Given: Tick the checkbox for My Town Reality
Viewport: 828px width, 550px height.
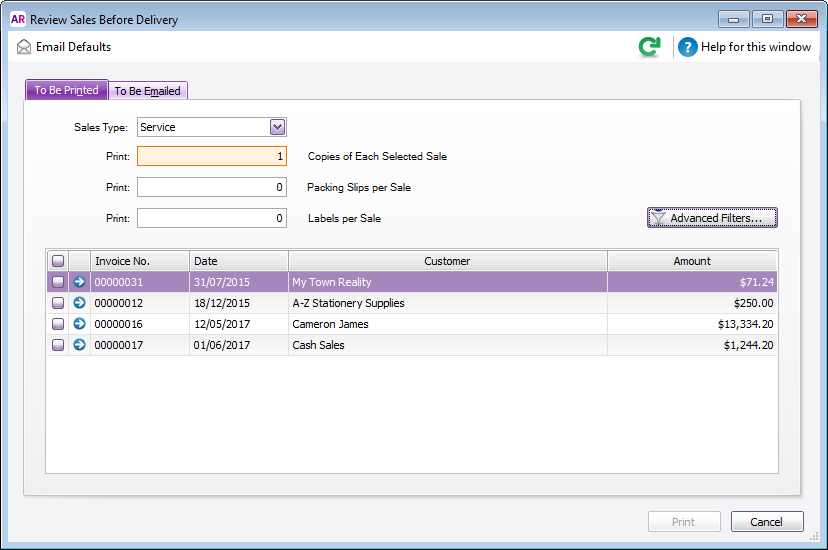Looking at the screenshot, I should coord(58,282).
